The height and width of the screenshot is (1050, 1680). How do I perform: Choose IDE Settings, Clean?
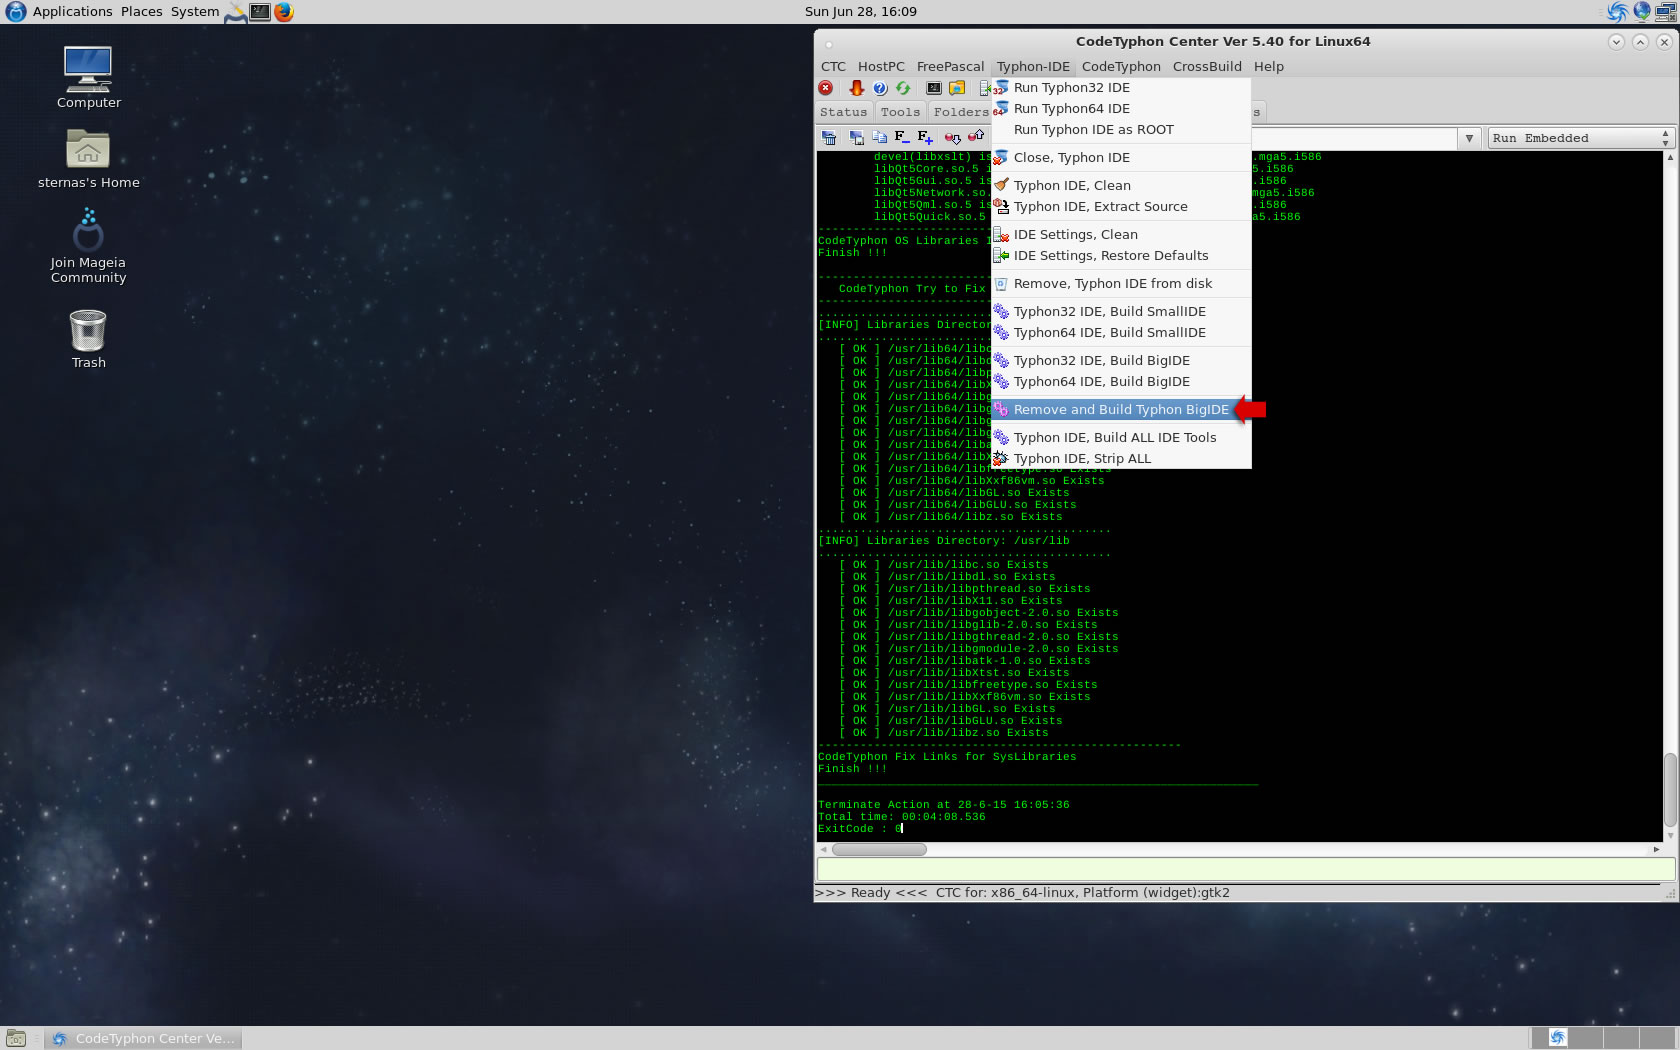[1121, 234]
